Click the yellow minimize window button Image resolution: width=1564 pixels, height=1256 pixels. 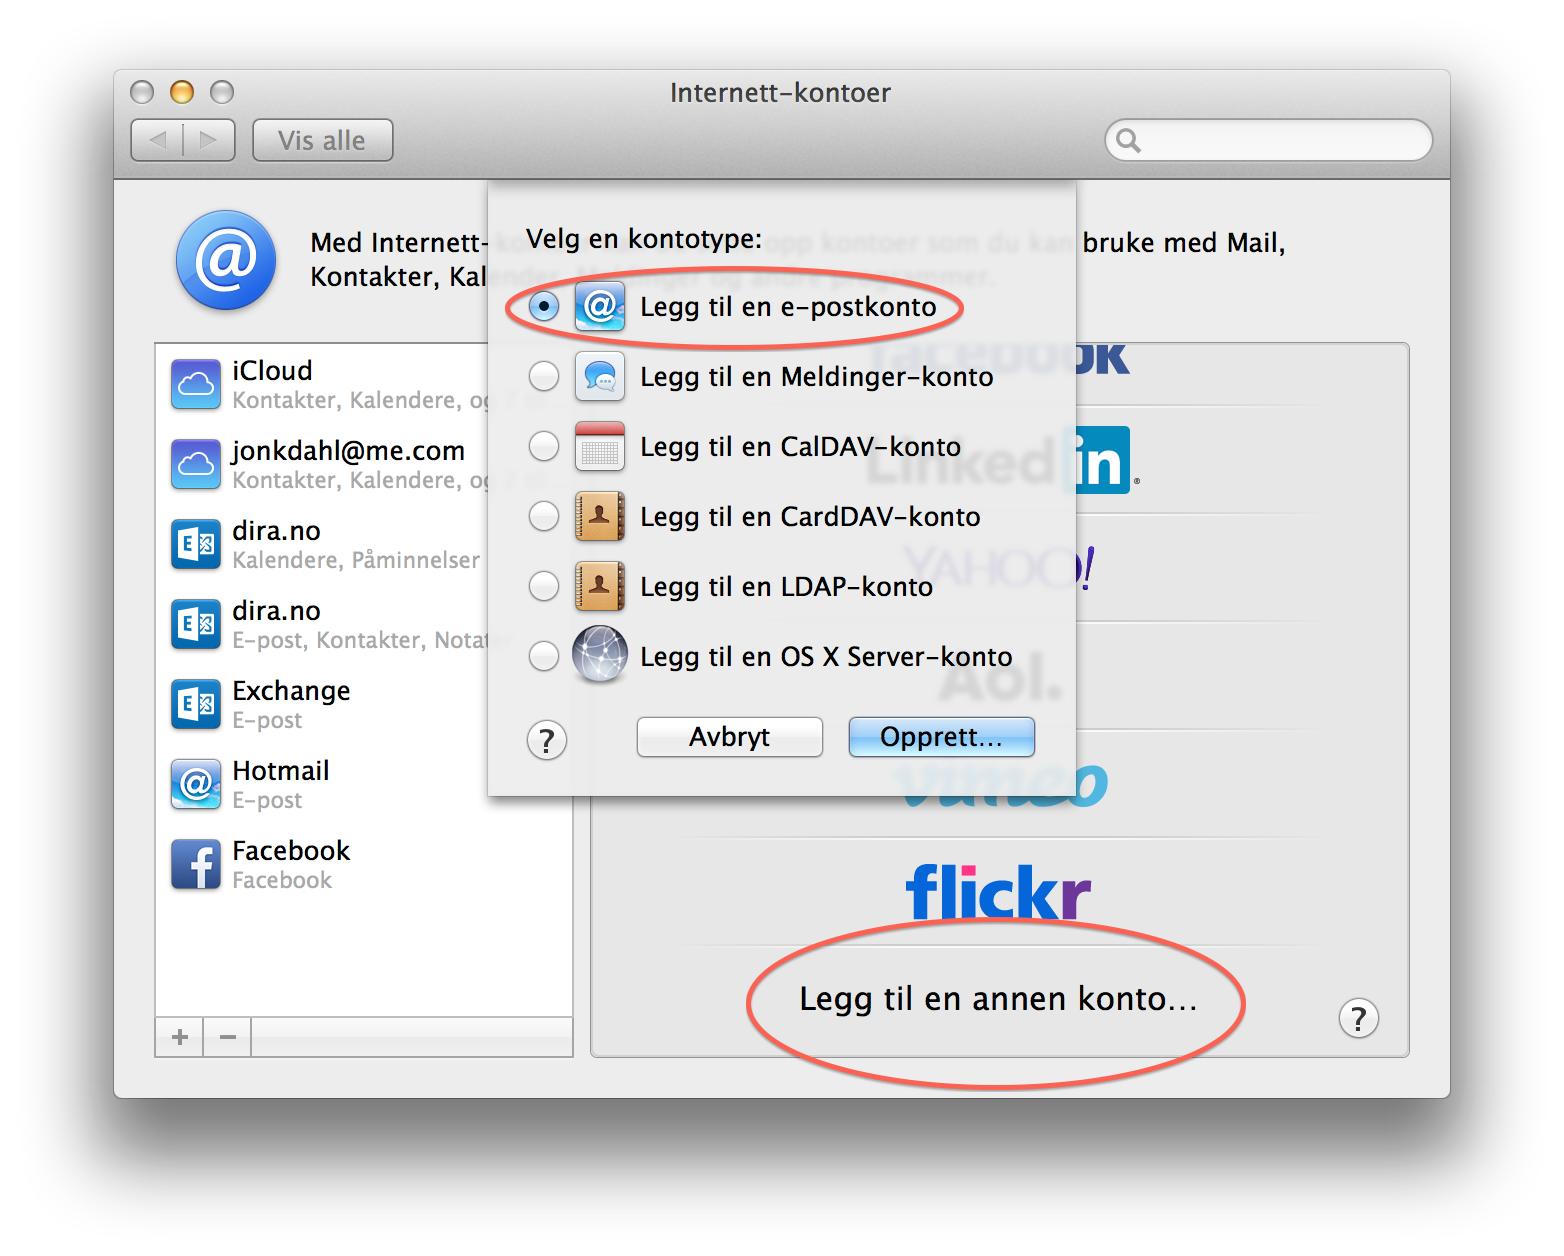[182, 92]
